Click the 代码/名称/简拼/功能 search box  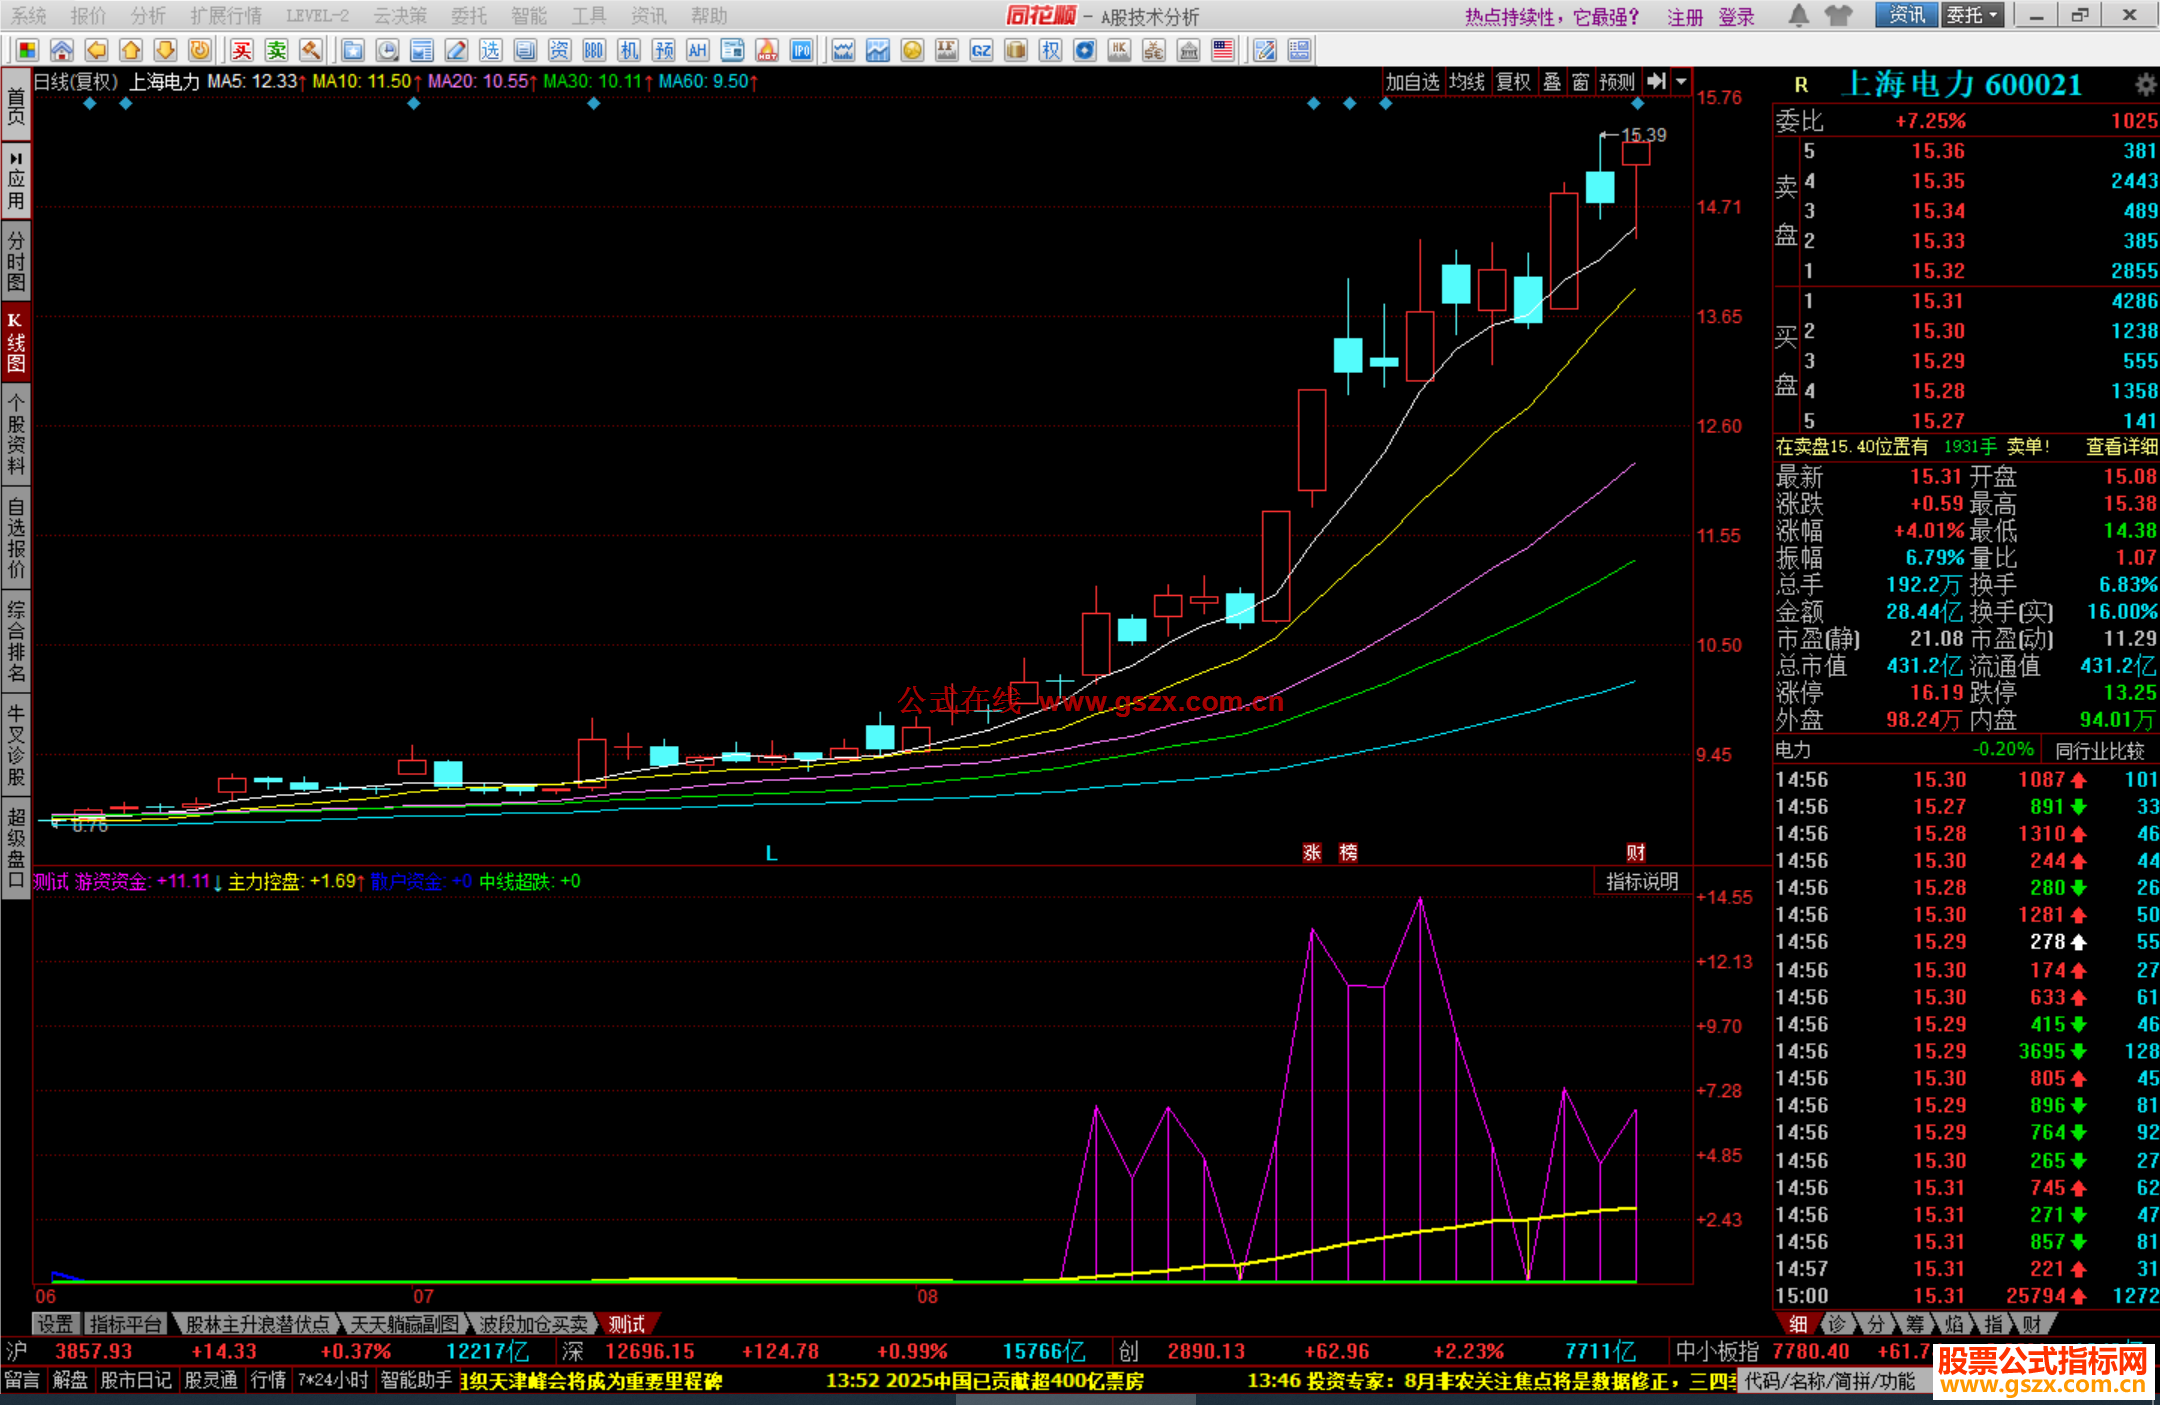coord(1830,1381)
